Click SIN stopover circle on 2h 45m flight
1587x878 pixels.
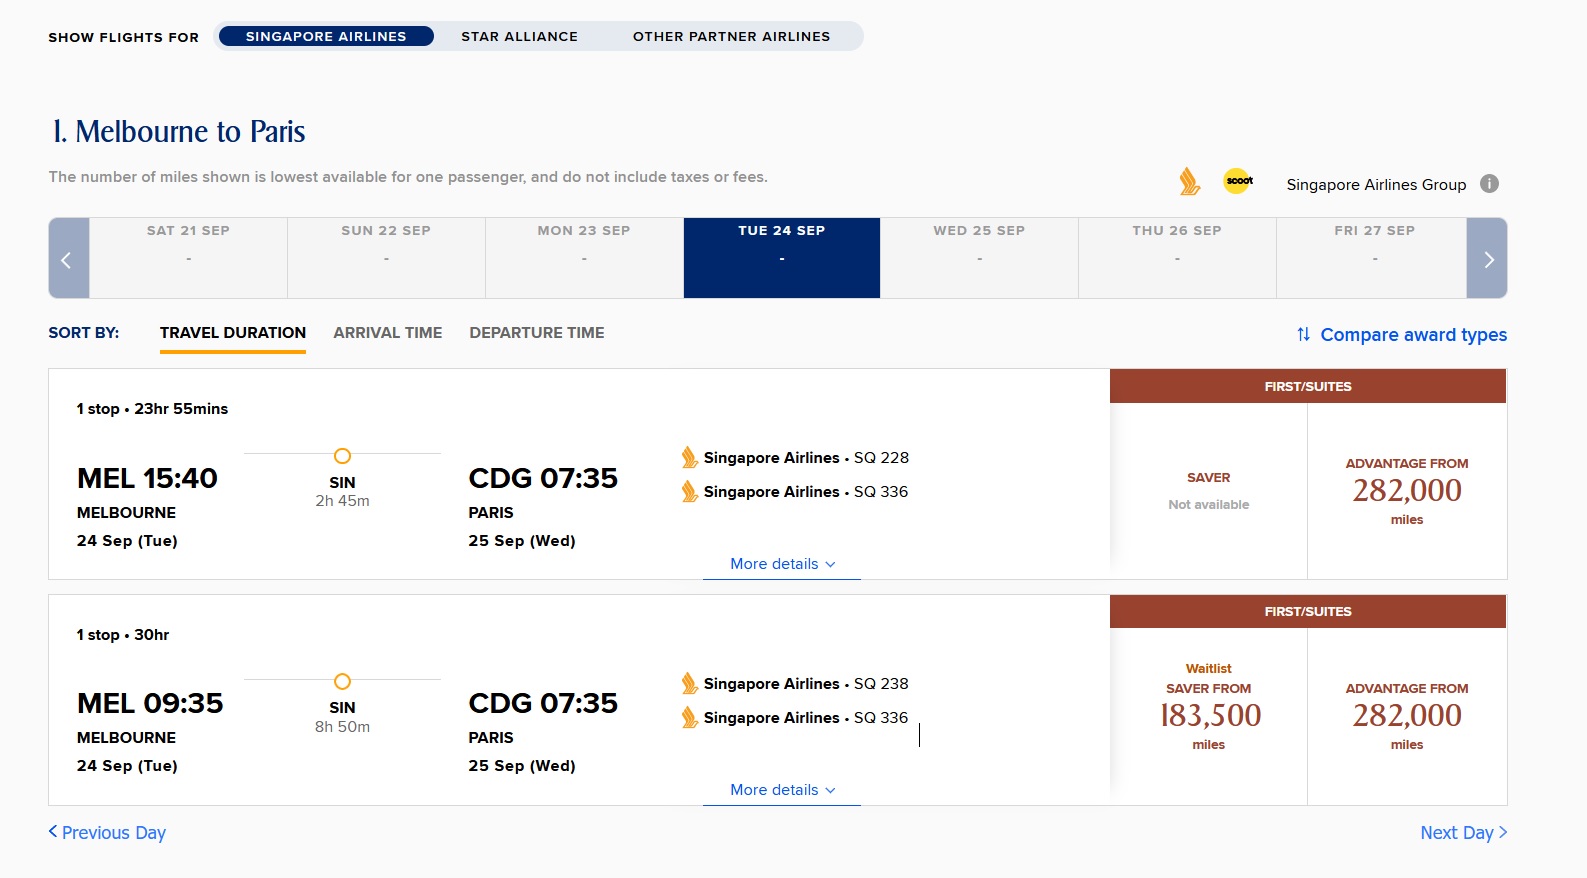(x=342, y=456)
